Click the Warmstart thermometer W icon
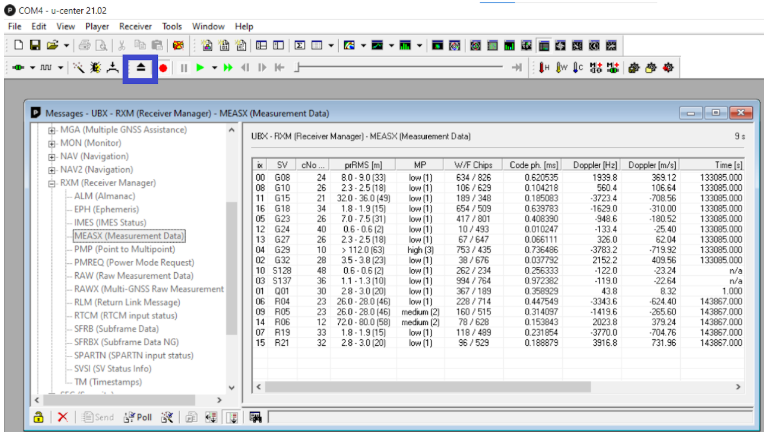766x441 pixels. tap(561, 67)
